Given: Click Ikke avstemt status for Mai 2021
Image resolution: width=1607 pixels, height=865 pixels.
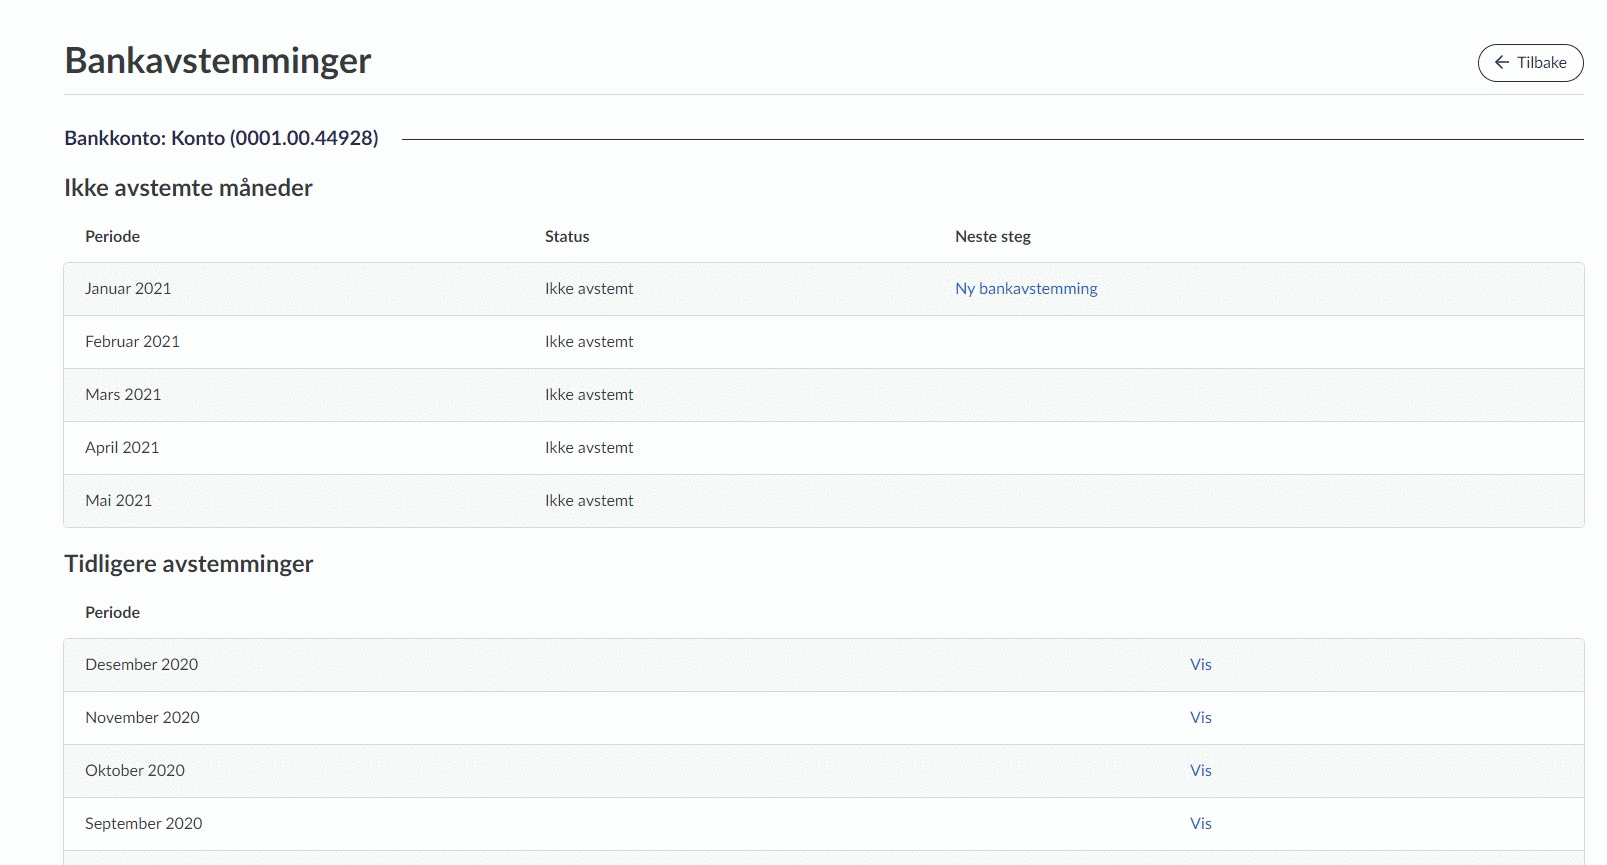Looking at the screenshot, I should pos(589,500).
